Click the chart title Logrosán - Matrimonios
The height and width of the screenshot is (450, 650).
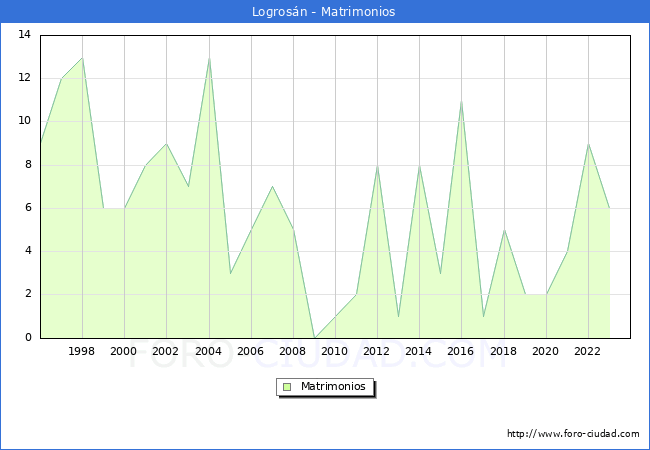324,12
